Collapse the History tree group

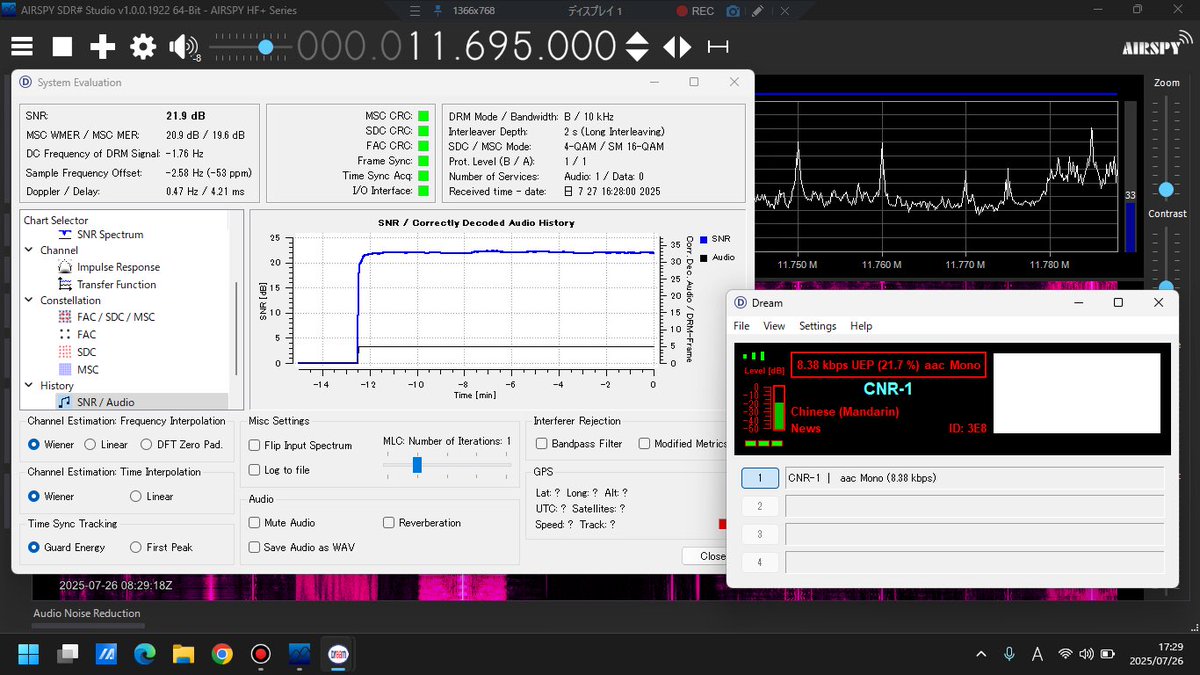(x=29, y=385)
